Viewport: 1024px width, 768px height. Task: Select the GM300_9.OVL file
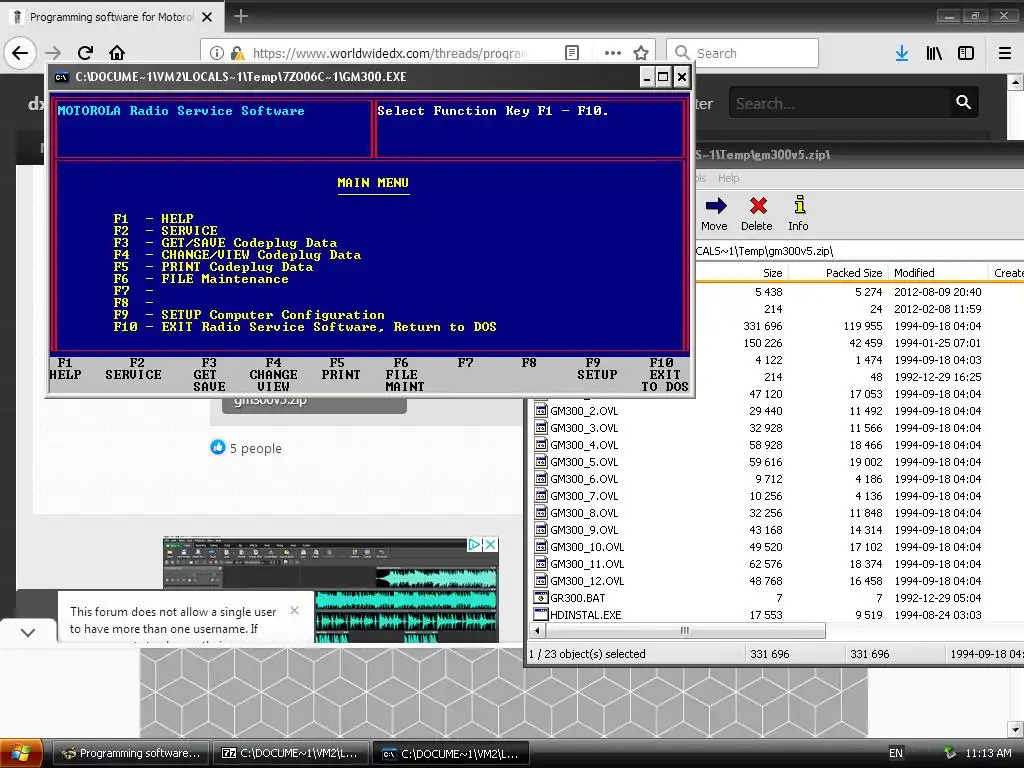click(577, 530)
